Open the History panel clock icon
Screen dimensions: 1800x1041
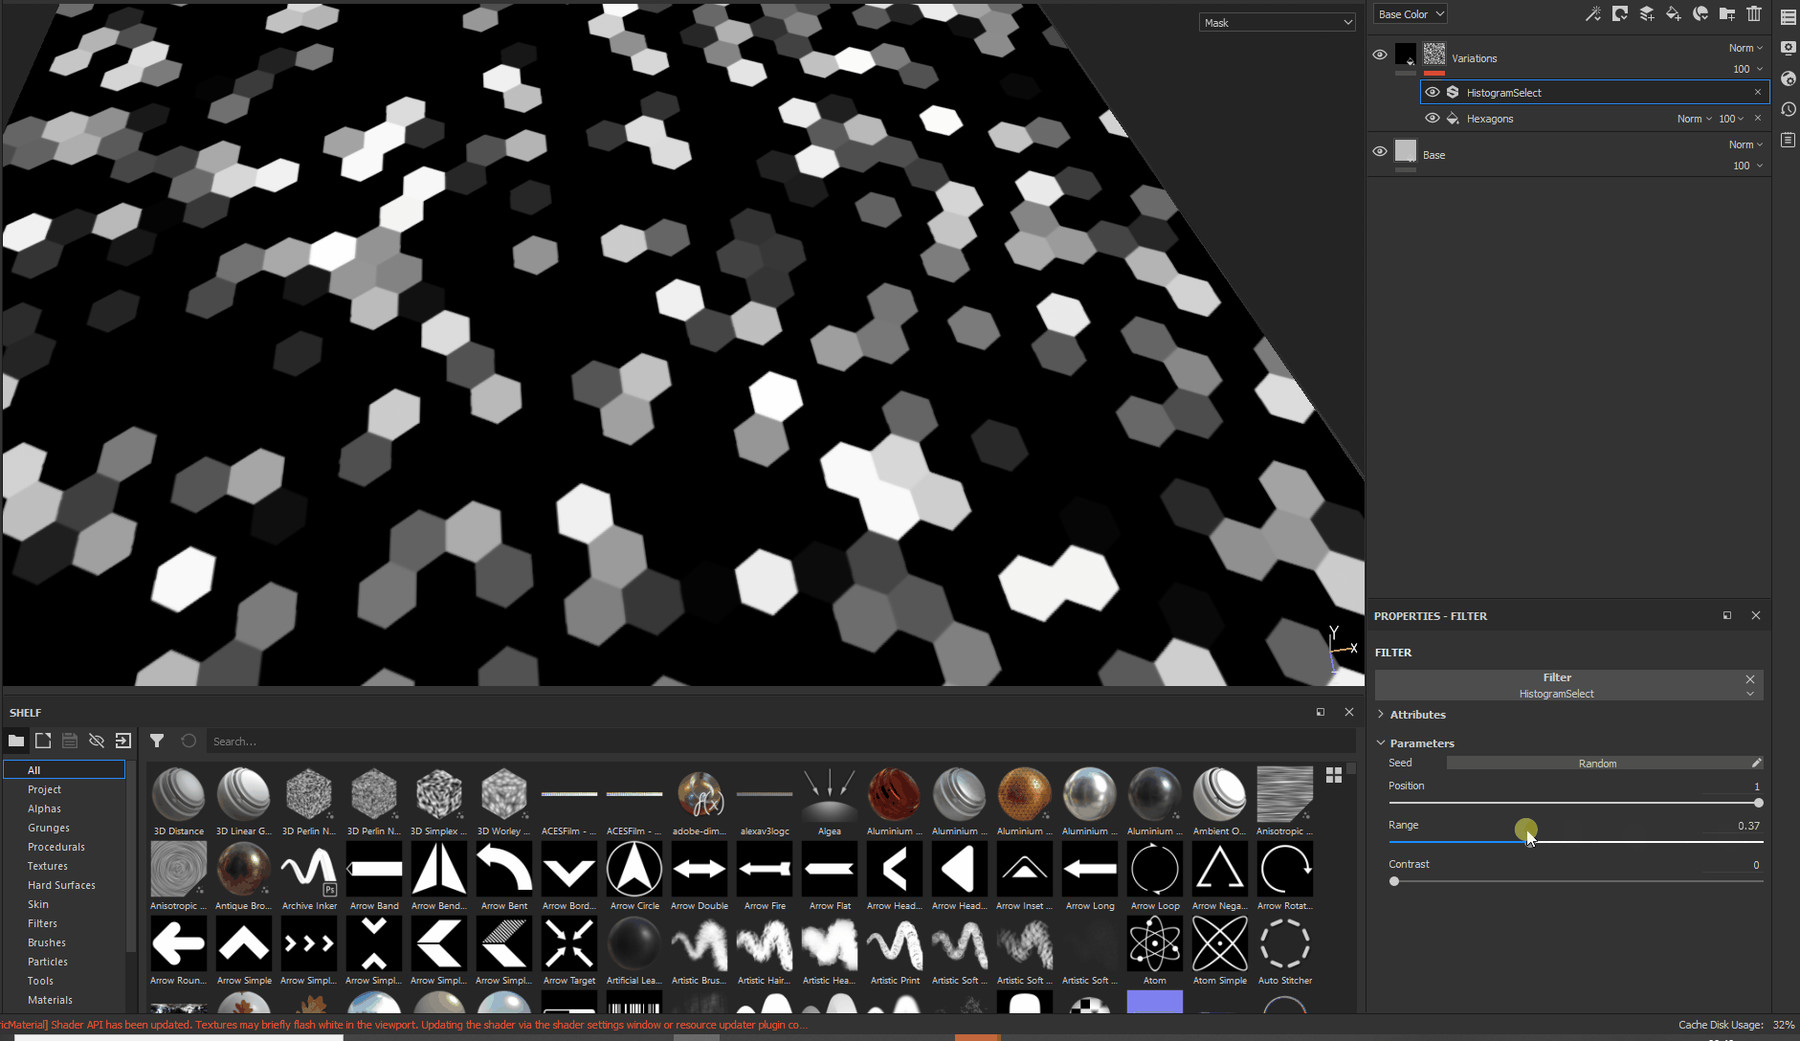(x=1788, y=110)
